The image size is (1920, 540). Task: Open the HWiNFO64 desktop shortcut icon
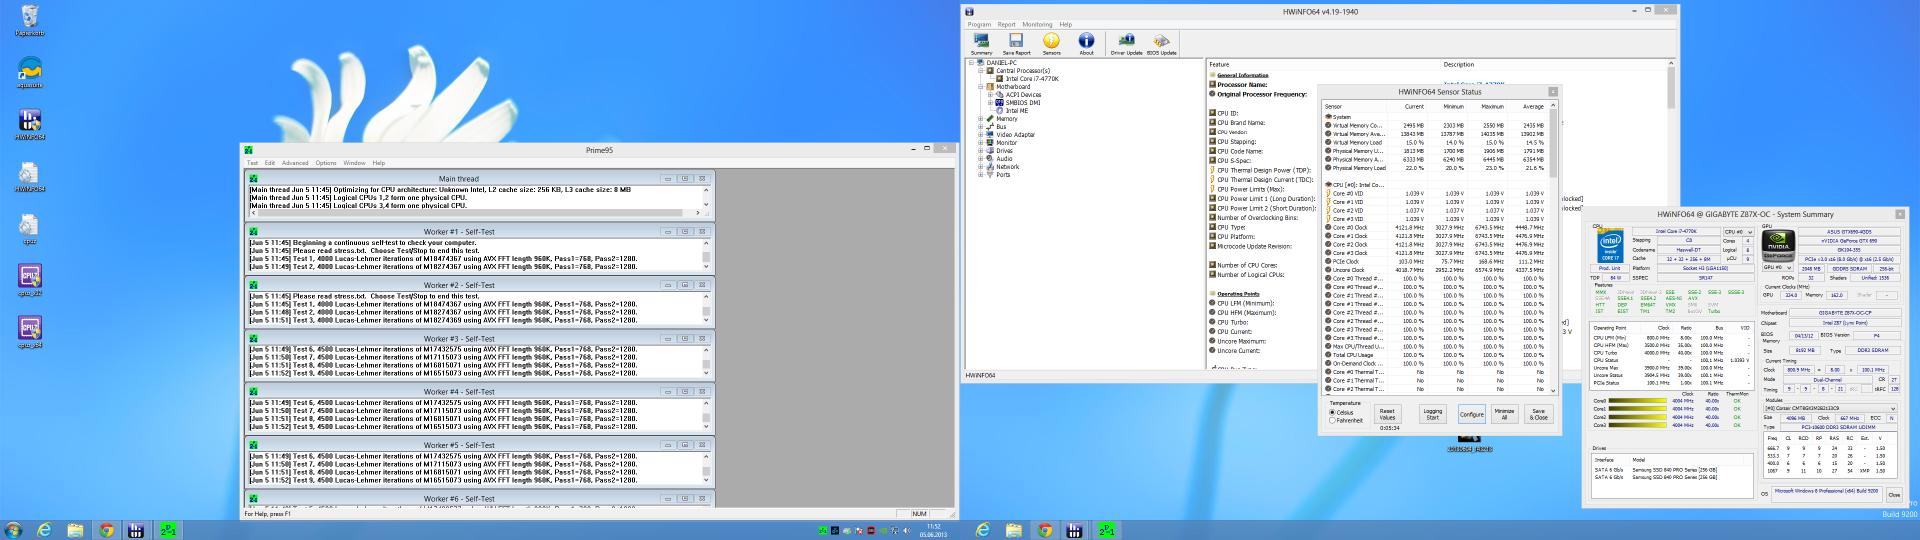29,124
